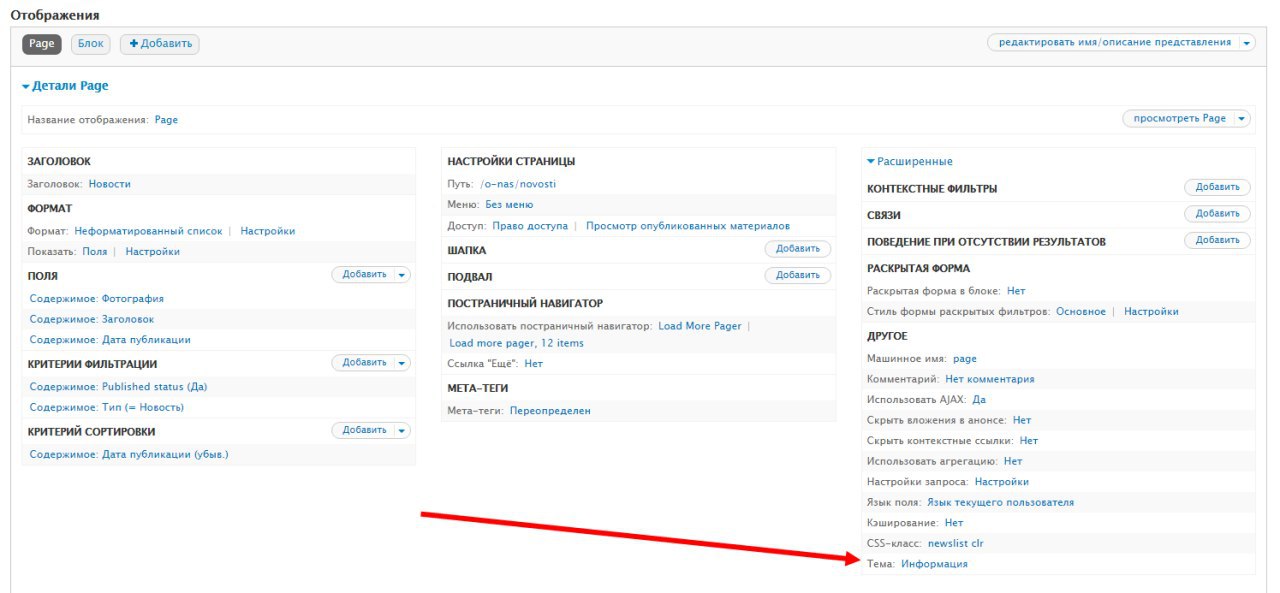Open Load More Pager link
The height and width of the screenshot is (593, 1280).
point(700,326)
